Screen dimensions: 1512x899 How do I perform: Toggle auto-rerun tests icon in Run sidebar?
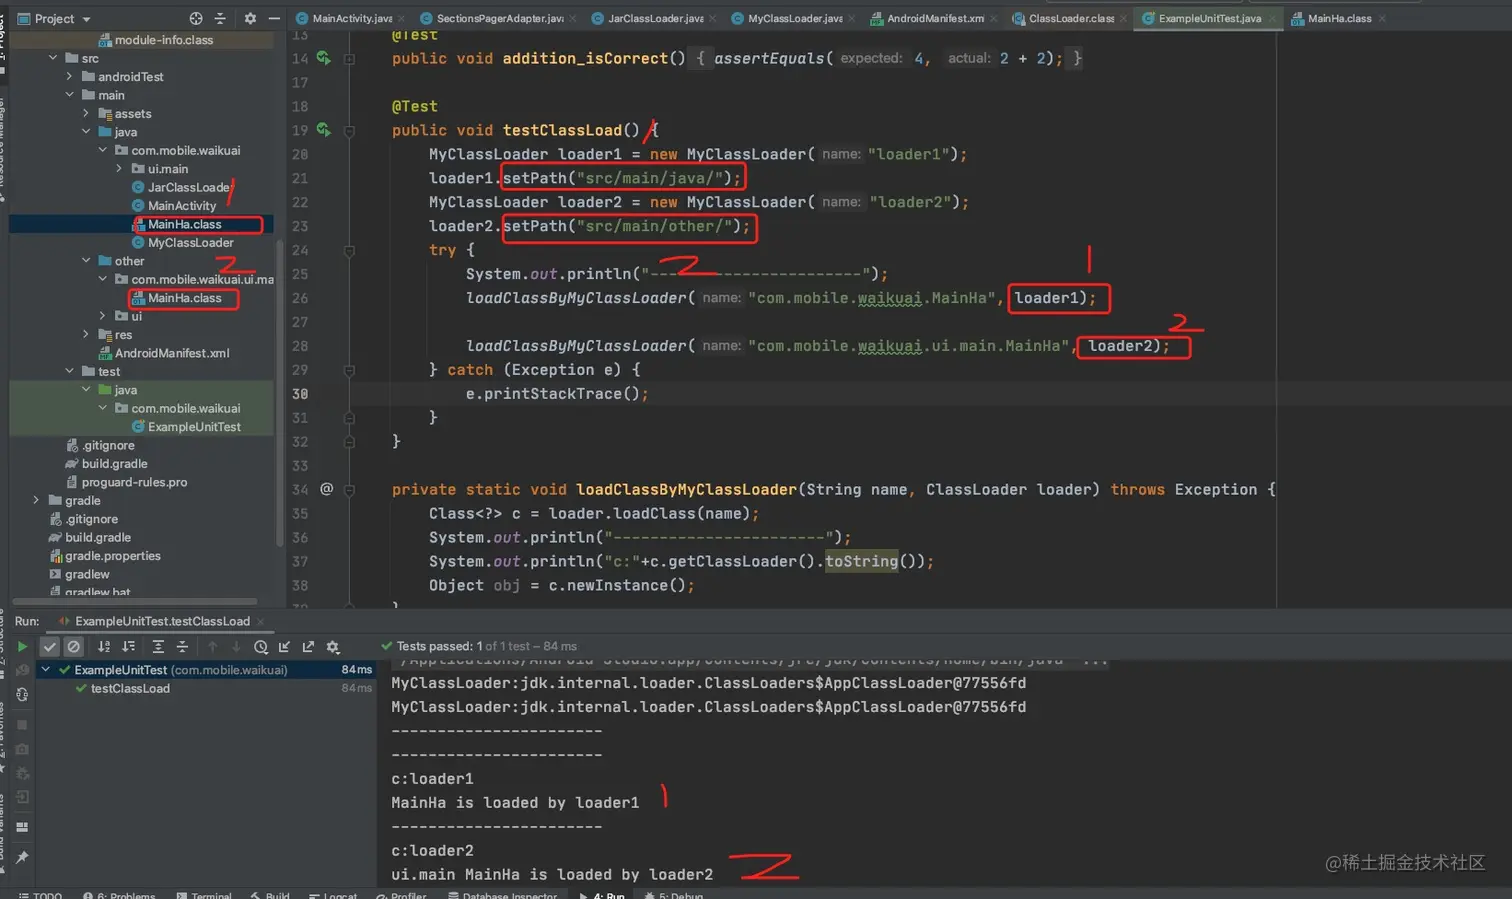click(22, 695)
